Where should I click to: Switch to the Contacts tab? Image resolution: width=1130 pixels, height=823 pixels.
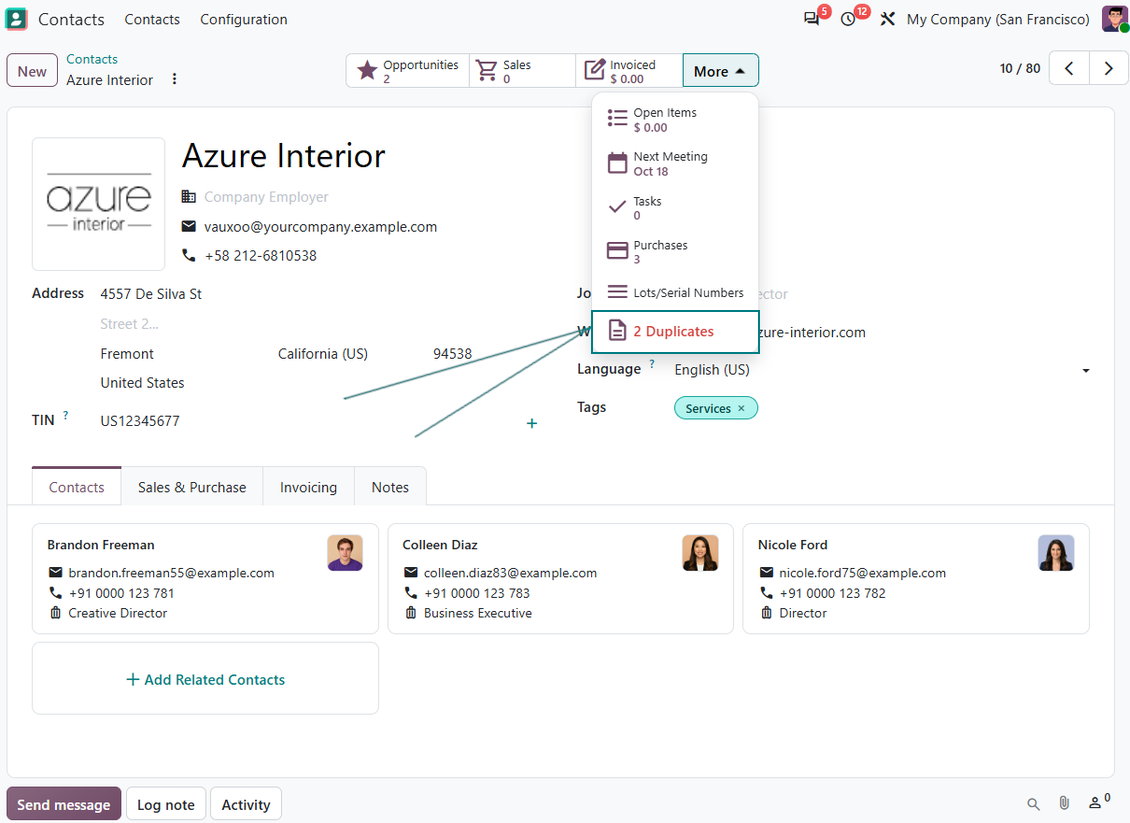pos(76,487)
